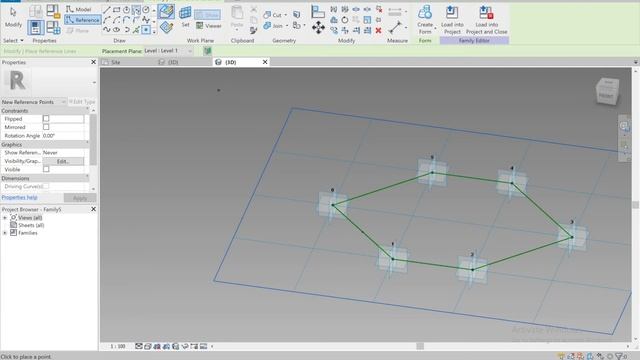Select the Move tool icon

(318, 28)
